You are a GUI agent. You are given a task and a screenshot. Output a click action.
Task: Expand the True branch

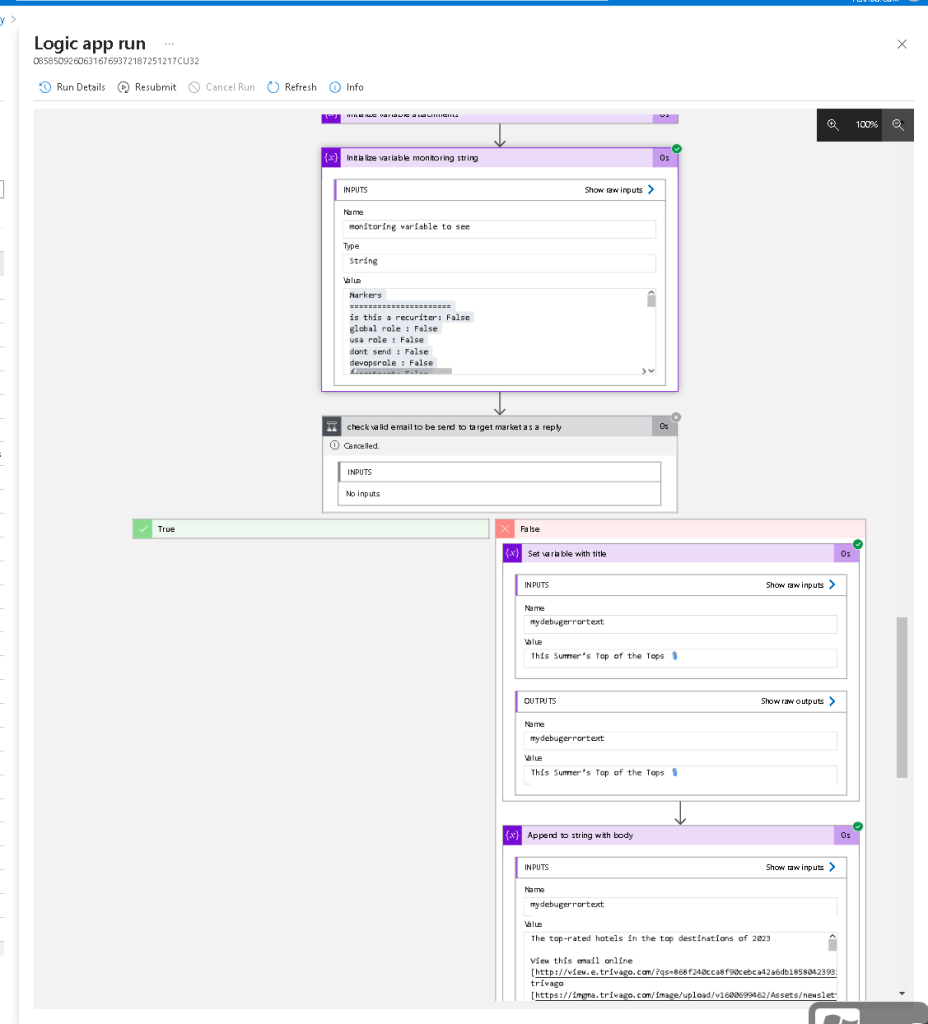(x=311, y=529)
